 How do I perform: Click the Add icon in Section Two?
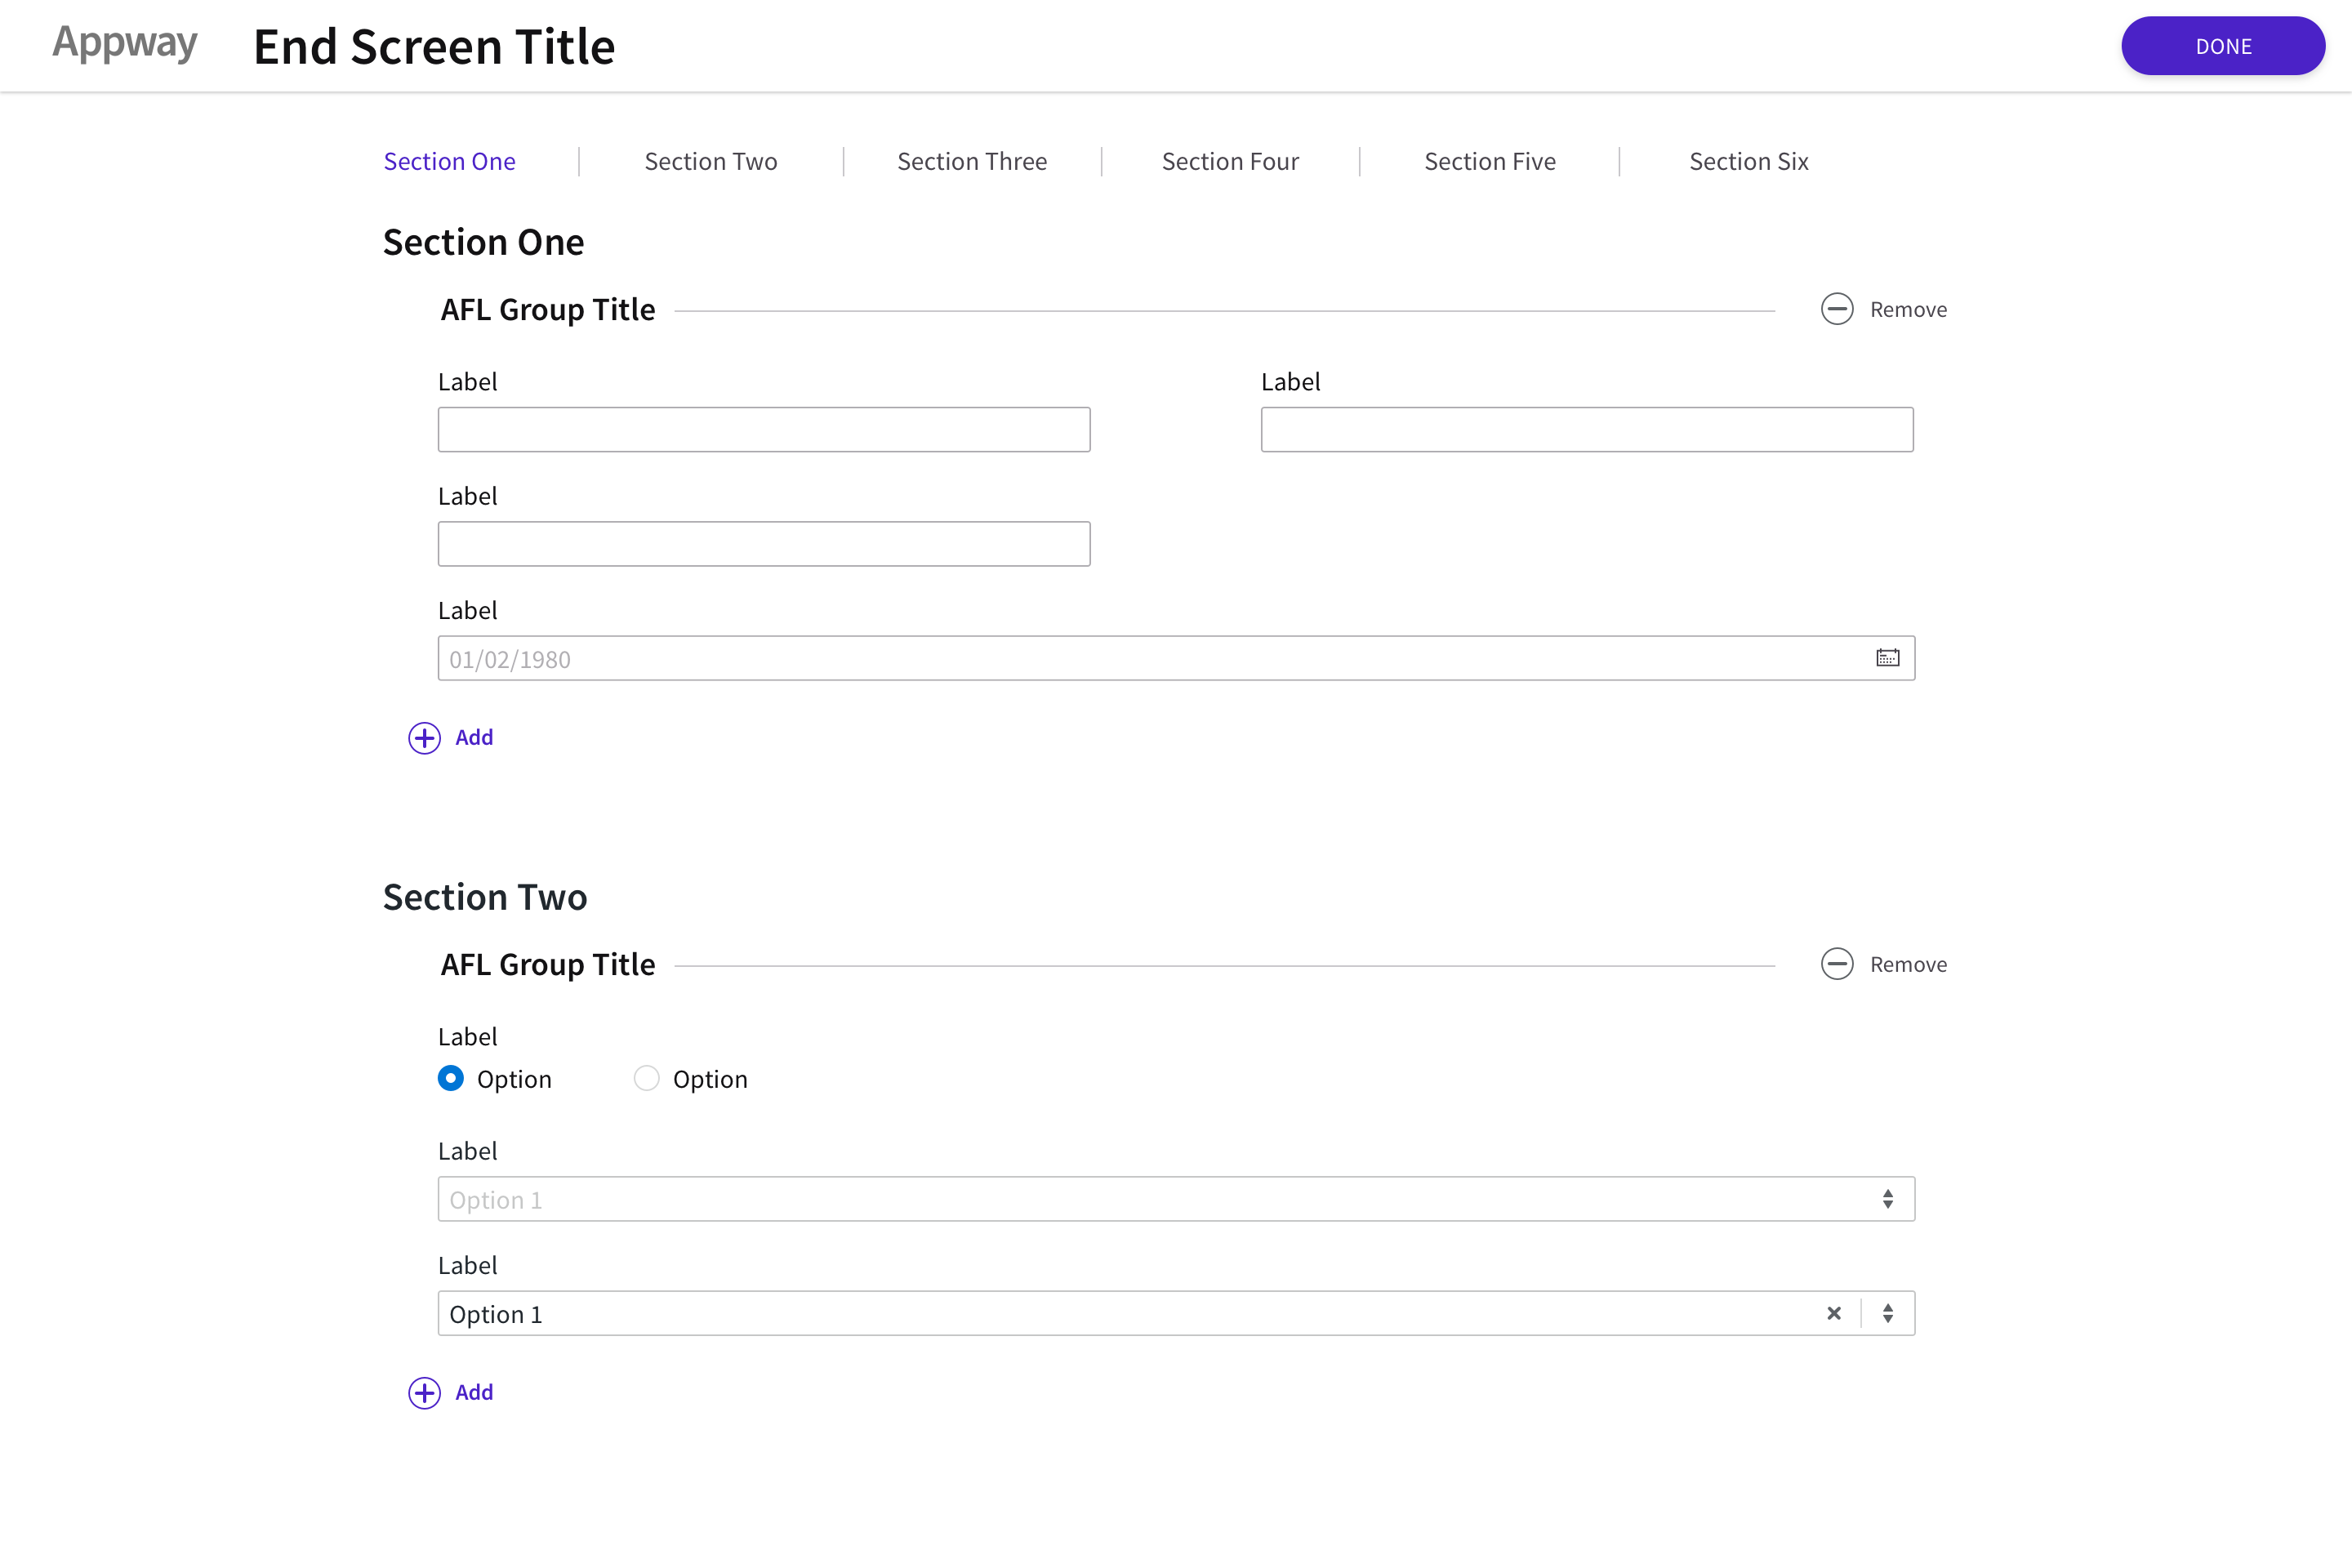[425, 1393]
